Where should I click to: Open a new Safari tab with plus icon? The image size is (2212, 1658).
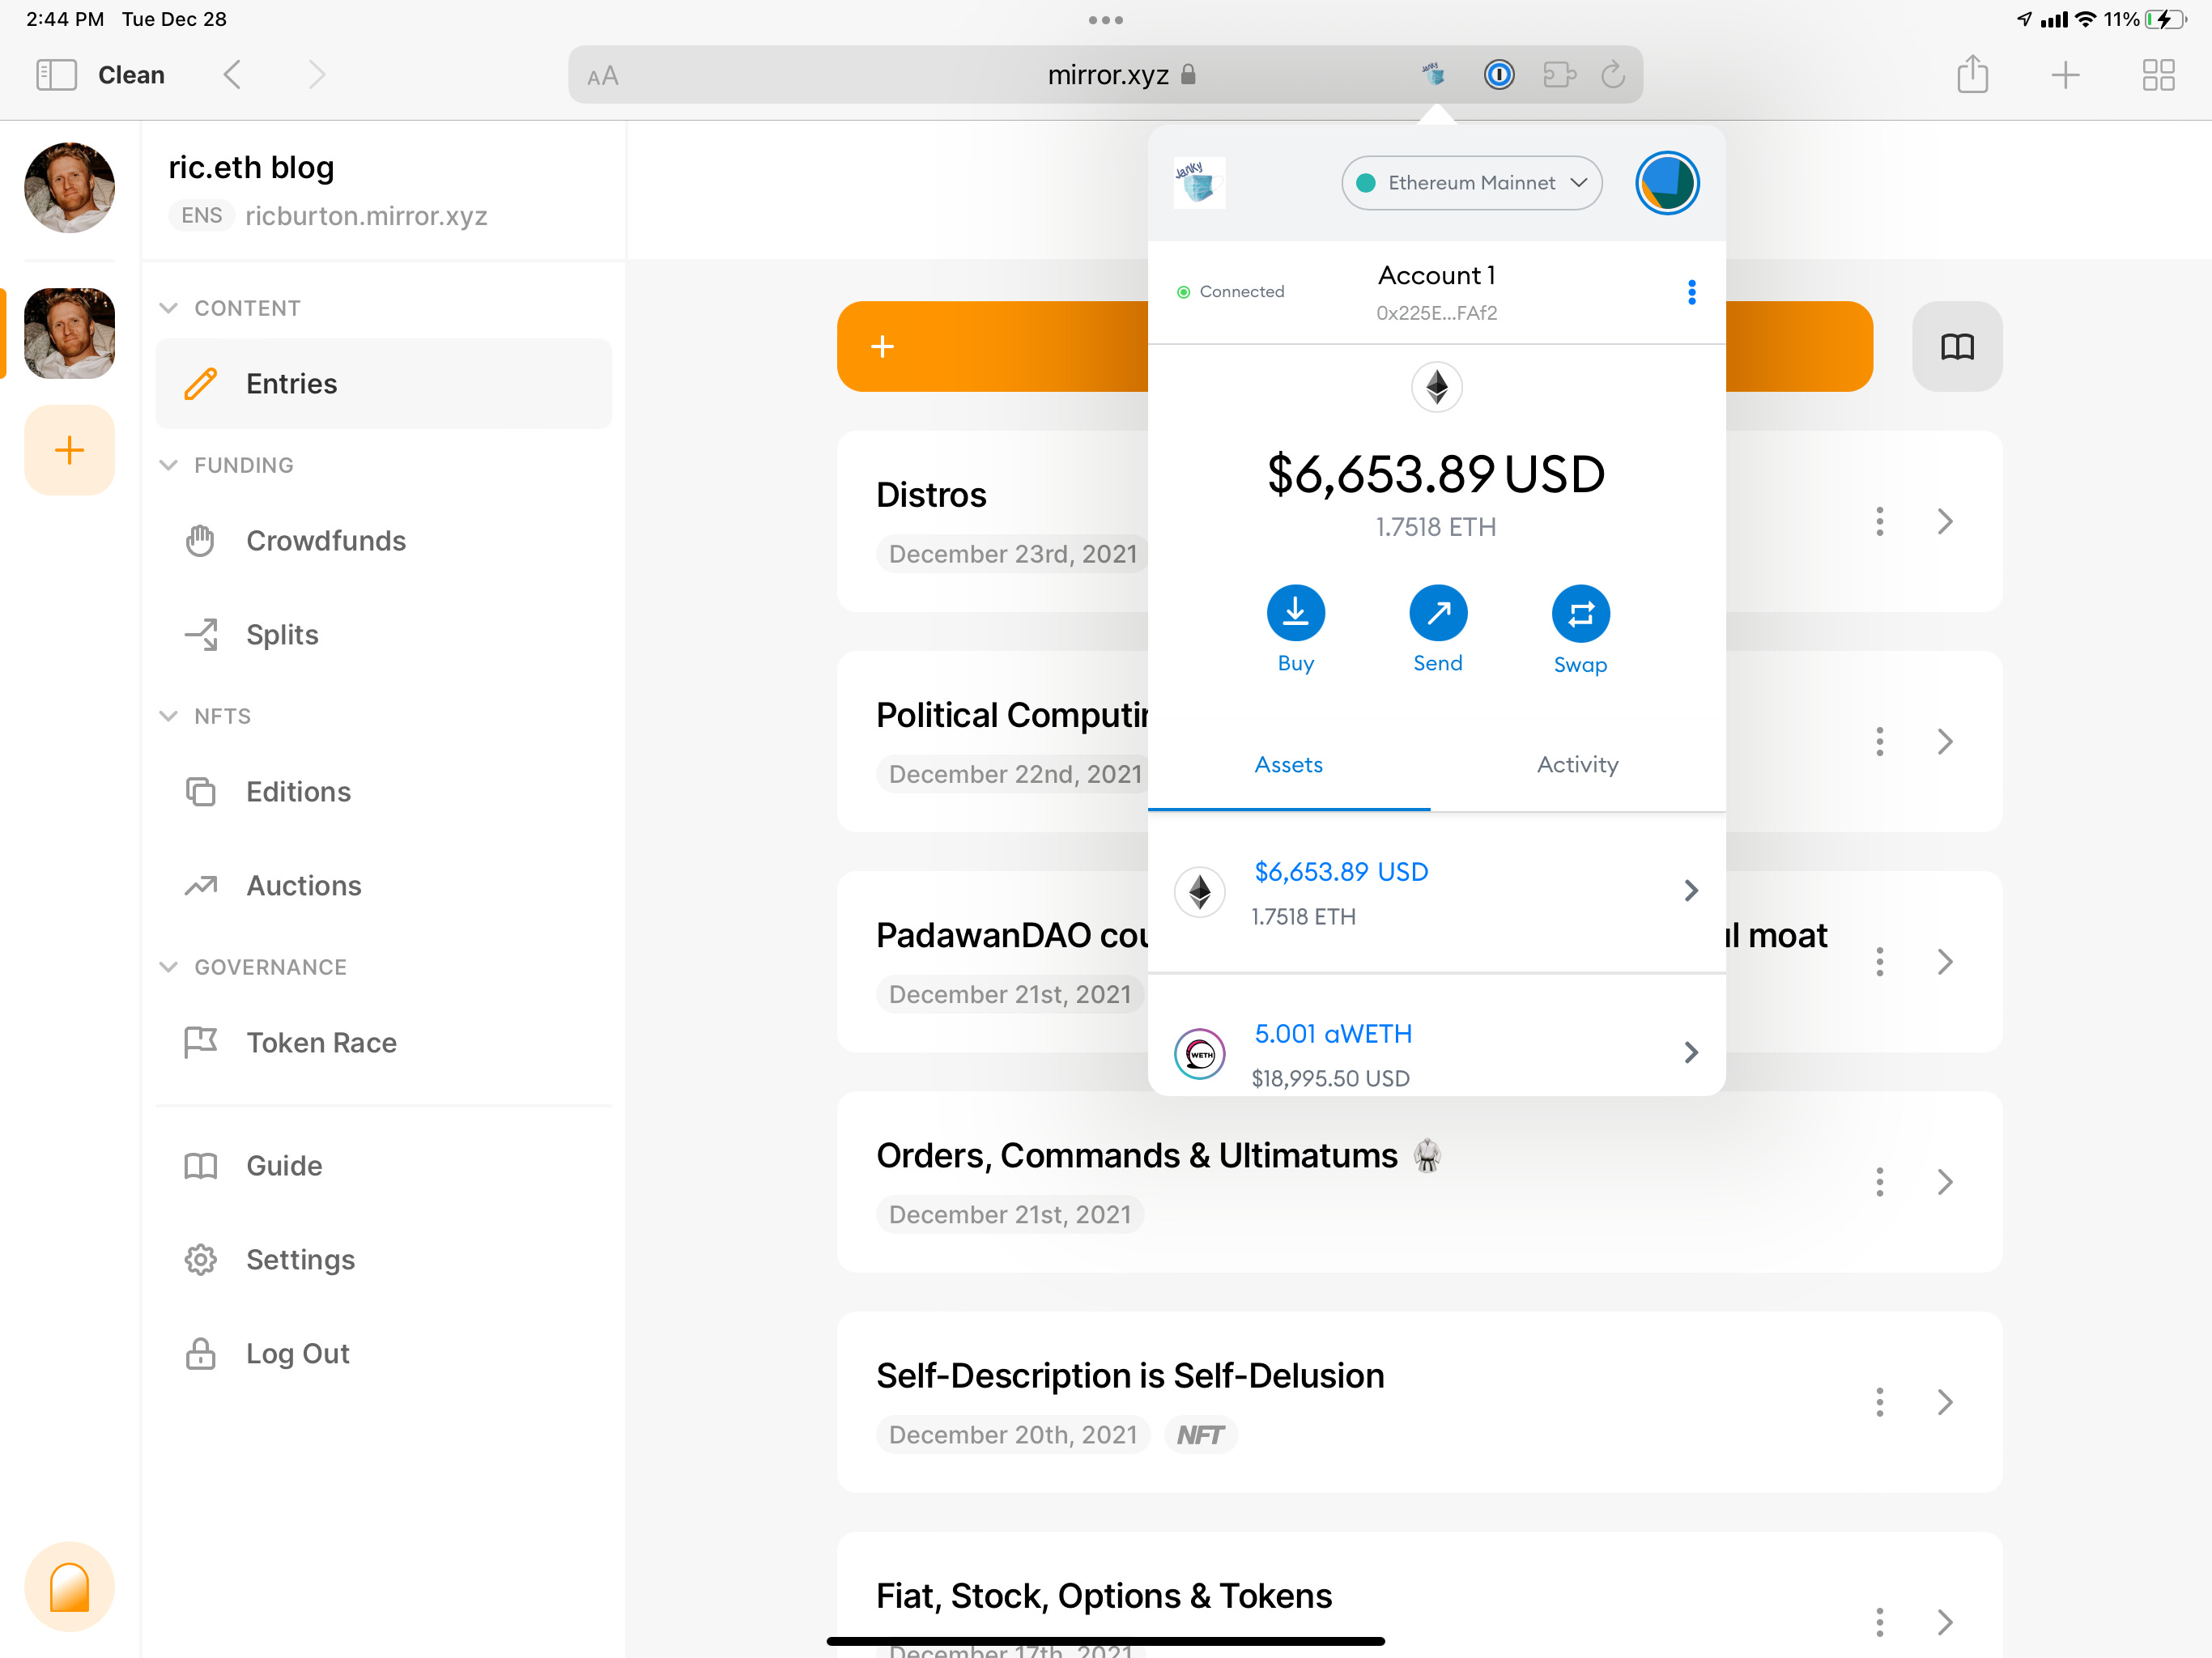[2065, 75]
